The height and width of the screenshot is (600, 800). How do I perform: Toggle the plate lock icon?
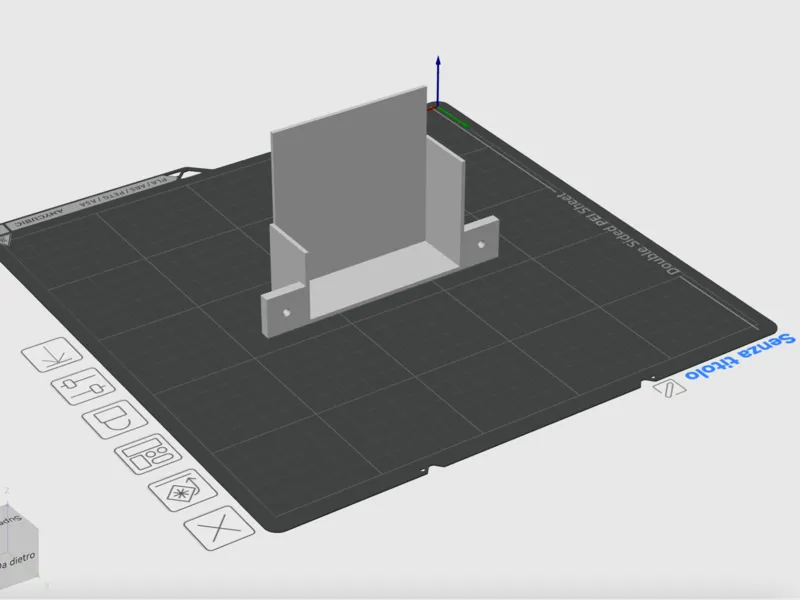pos(115,419)
